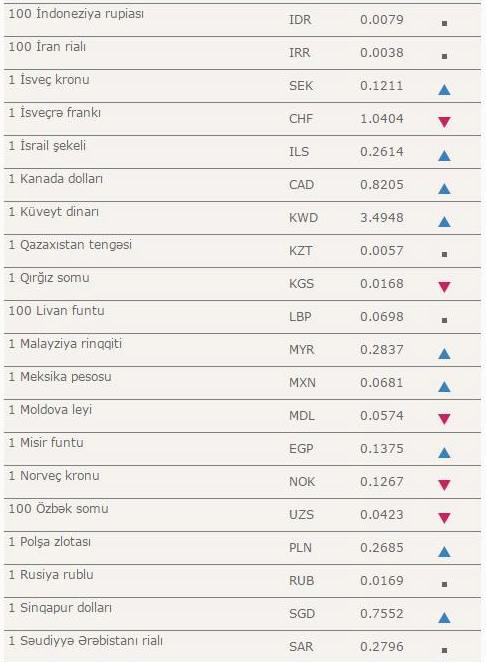Viewport: 486px width, 662px height.
Task: Click the blue up arrow for Kanada dolları
Action: [x=444, y=189]
